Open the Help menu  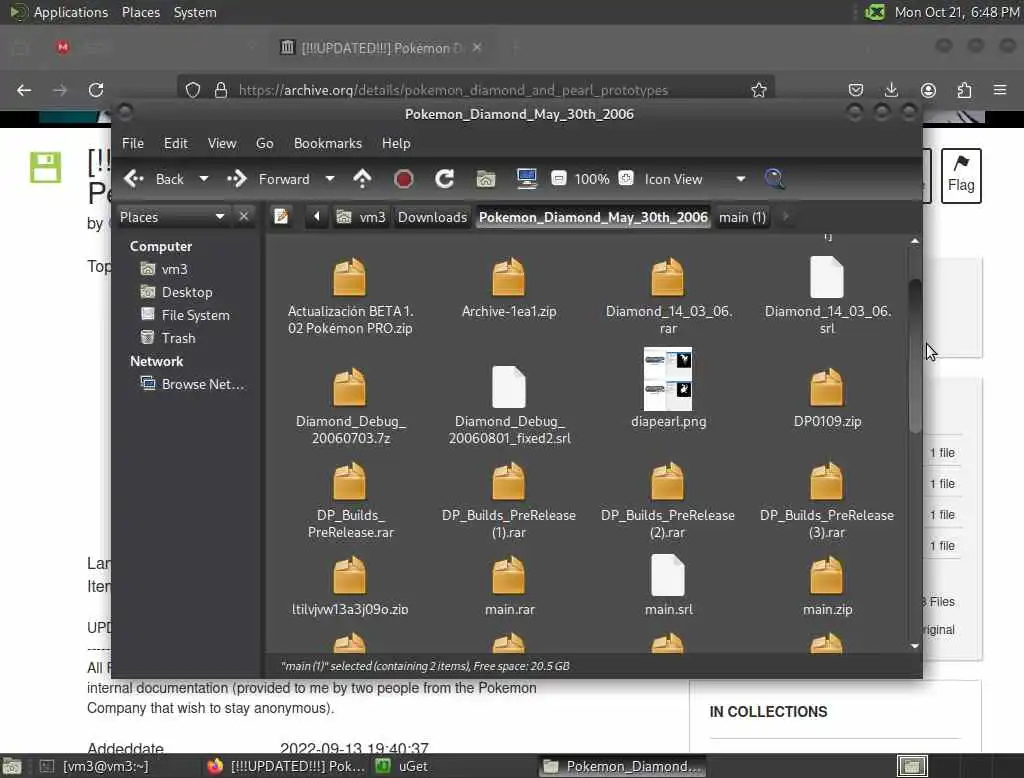pyautogui.click(x=396, y=143)
